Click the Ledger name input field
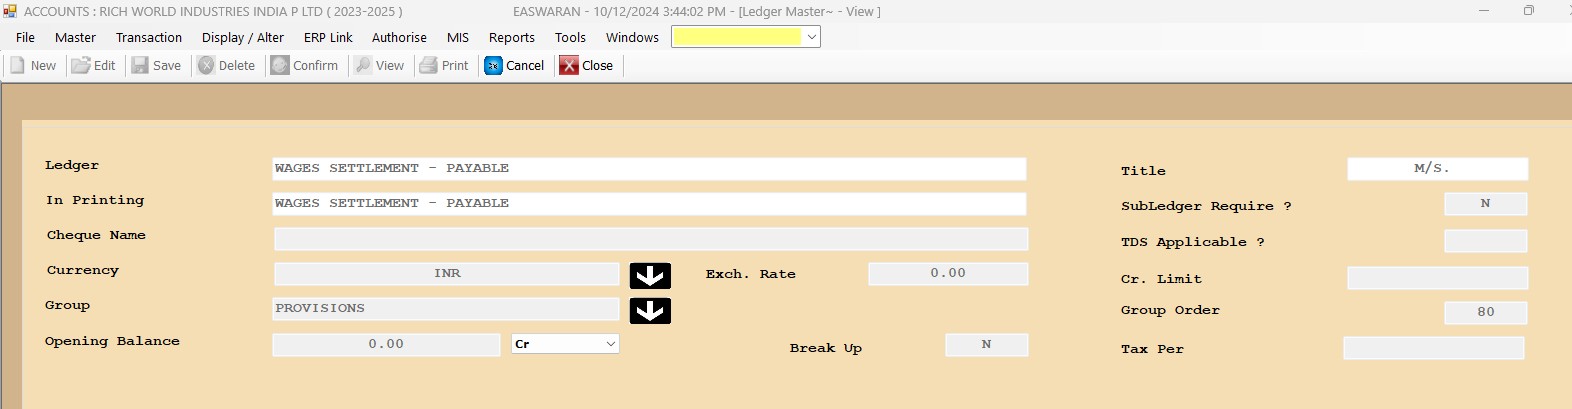Viewport: 1572px width, 409px height. pyautogui.click(x=649, y=169)
